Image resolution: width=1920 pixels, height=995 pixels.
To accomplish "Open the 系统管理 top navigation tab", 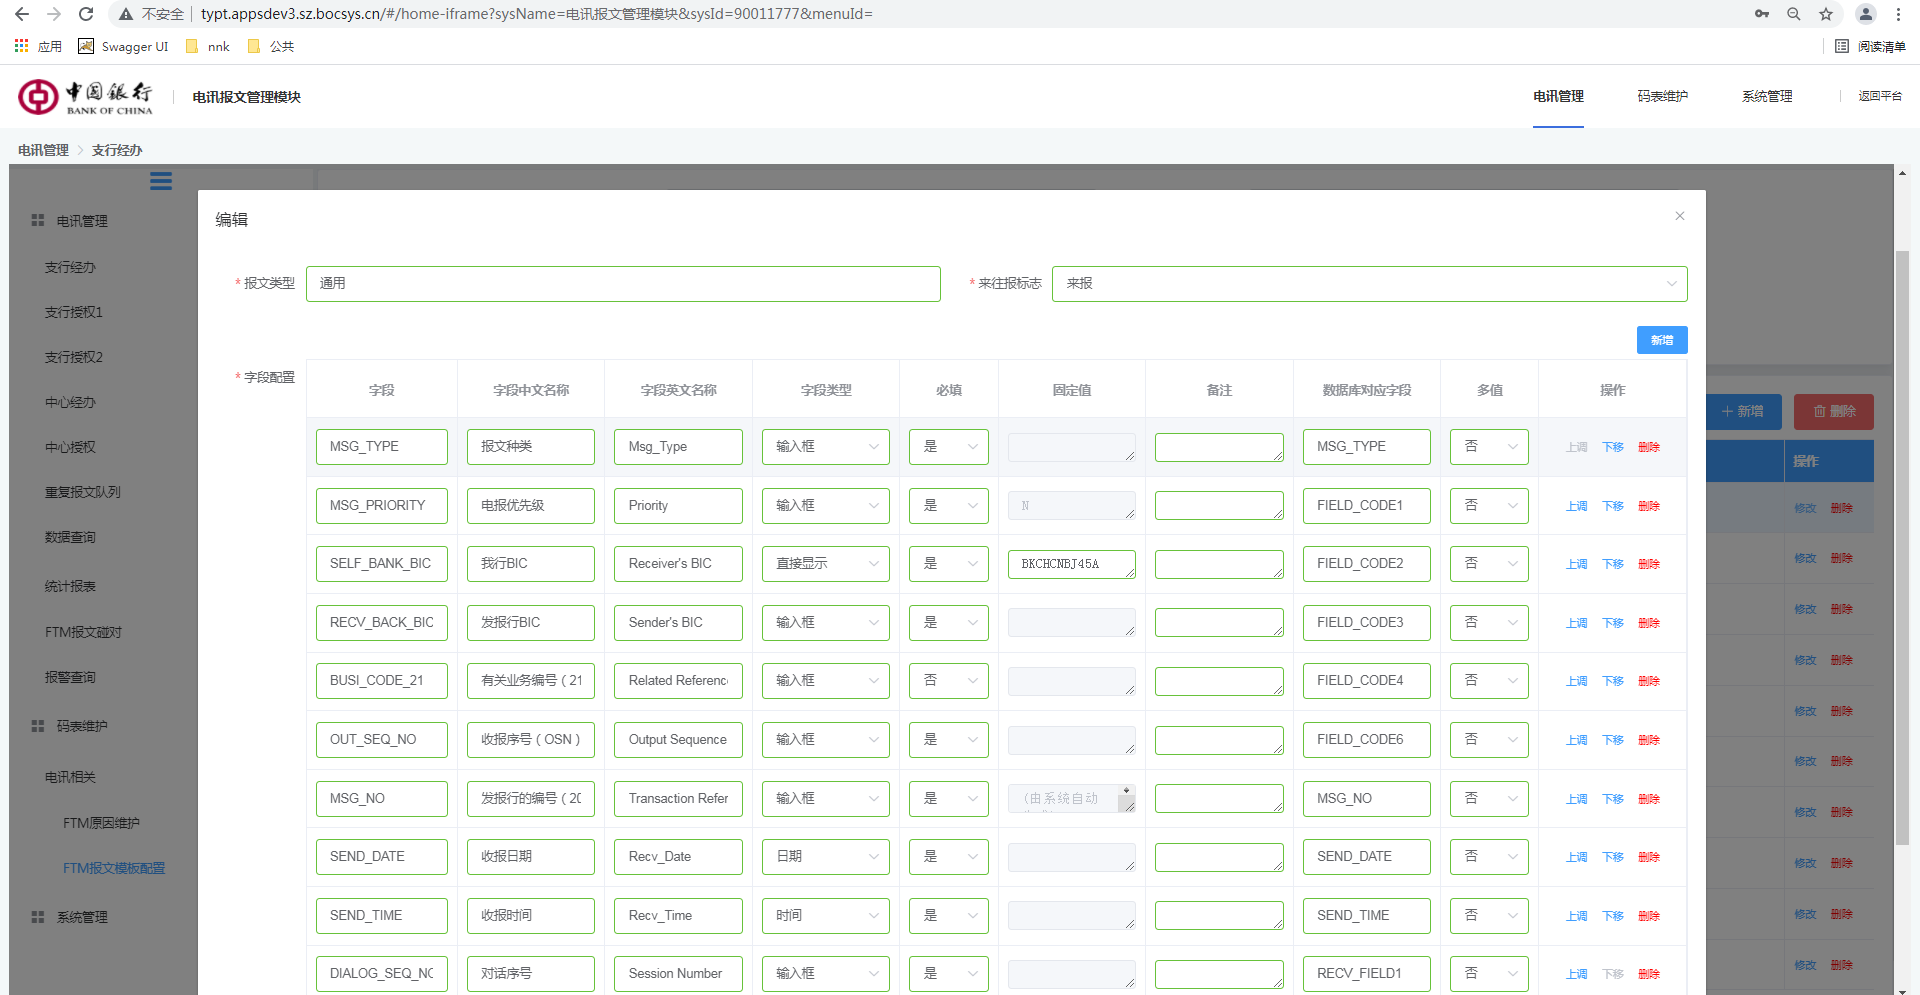I will pos(1767,96).
